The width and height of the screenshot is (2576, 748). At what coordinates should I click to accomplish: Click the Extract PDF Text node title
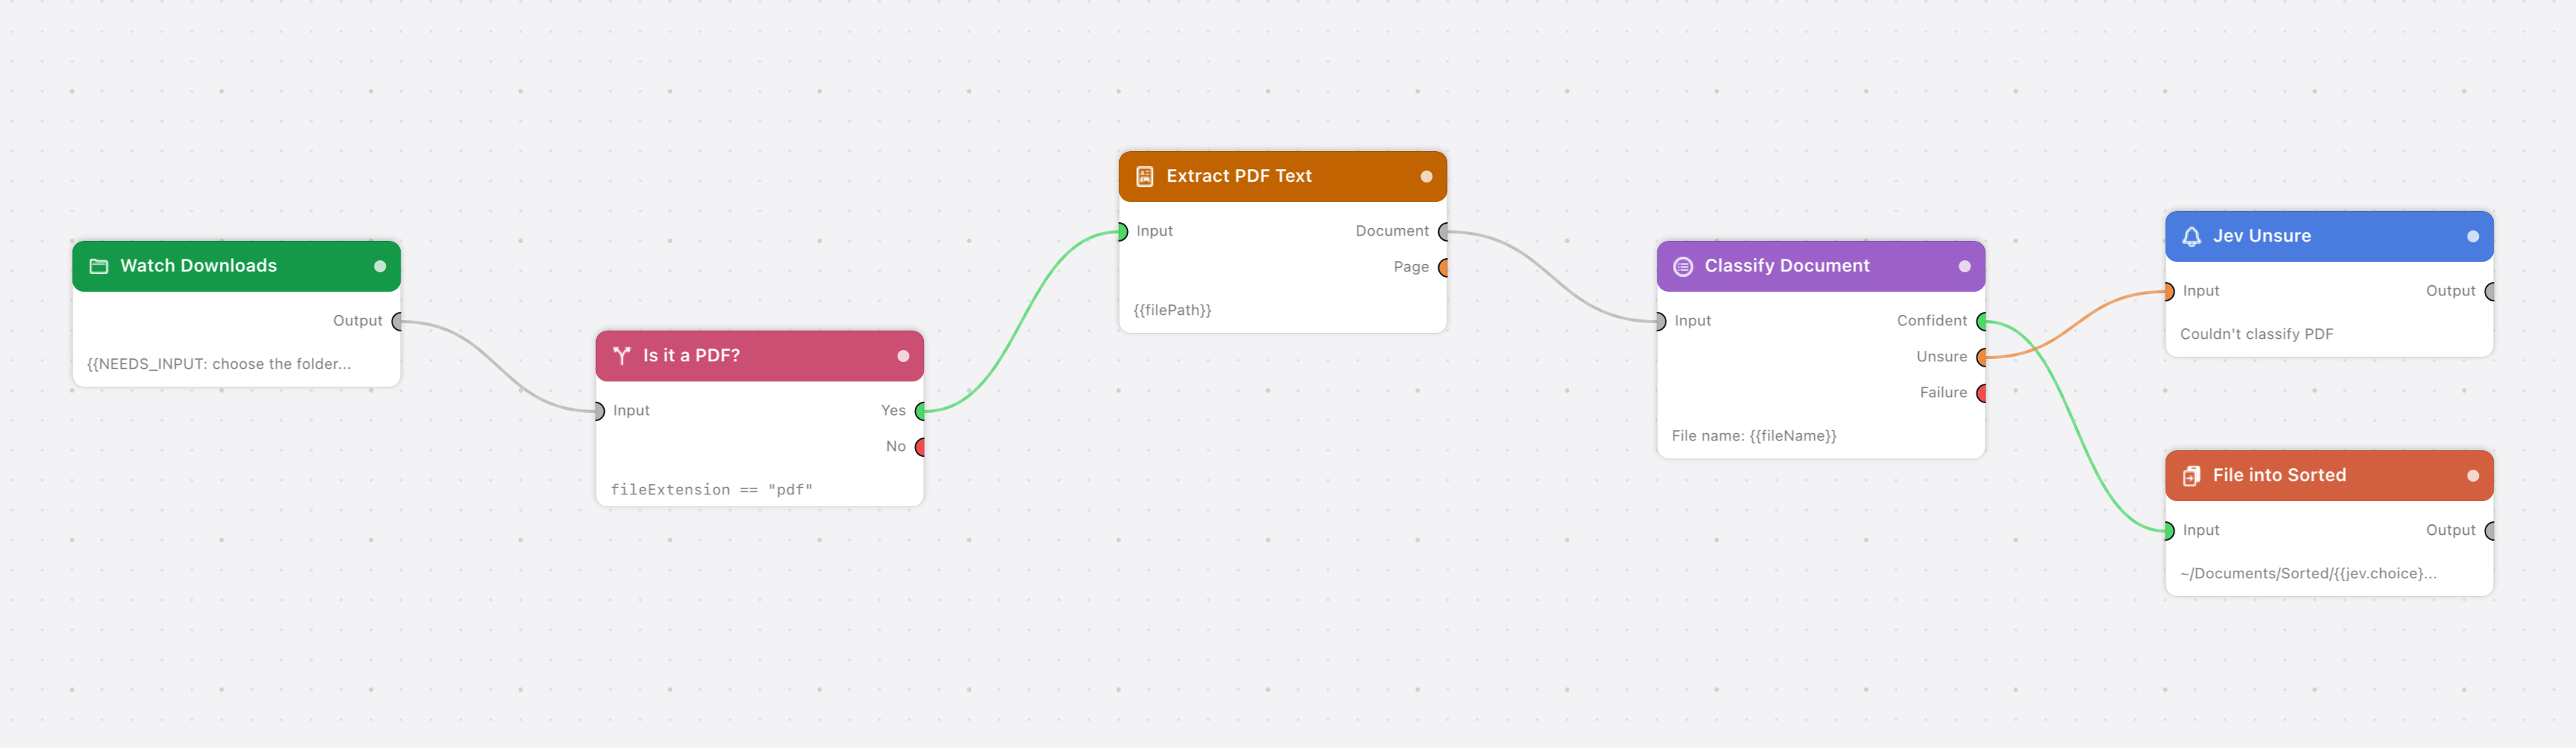(1238, 176)
